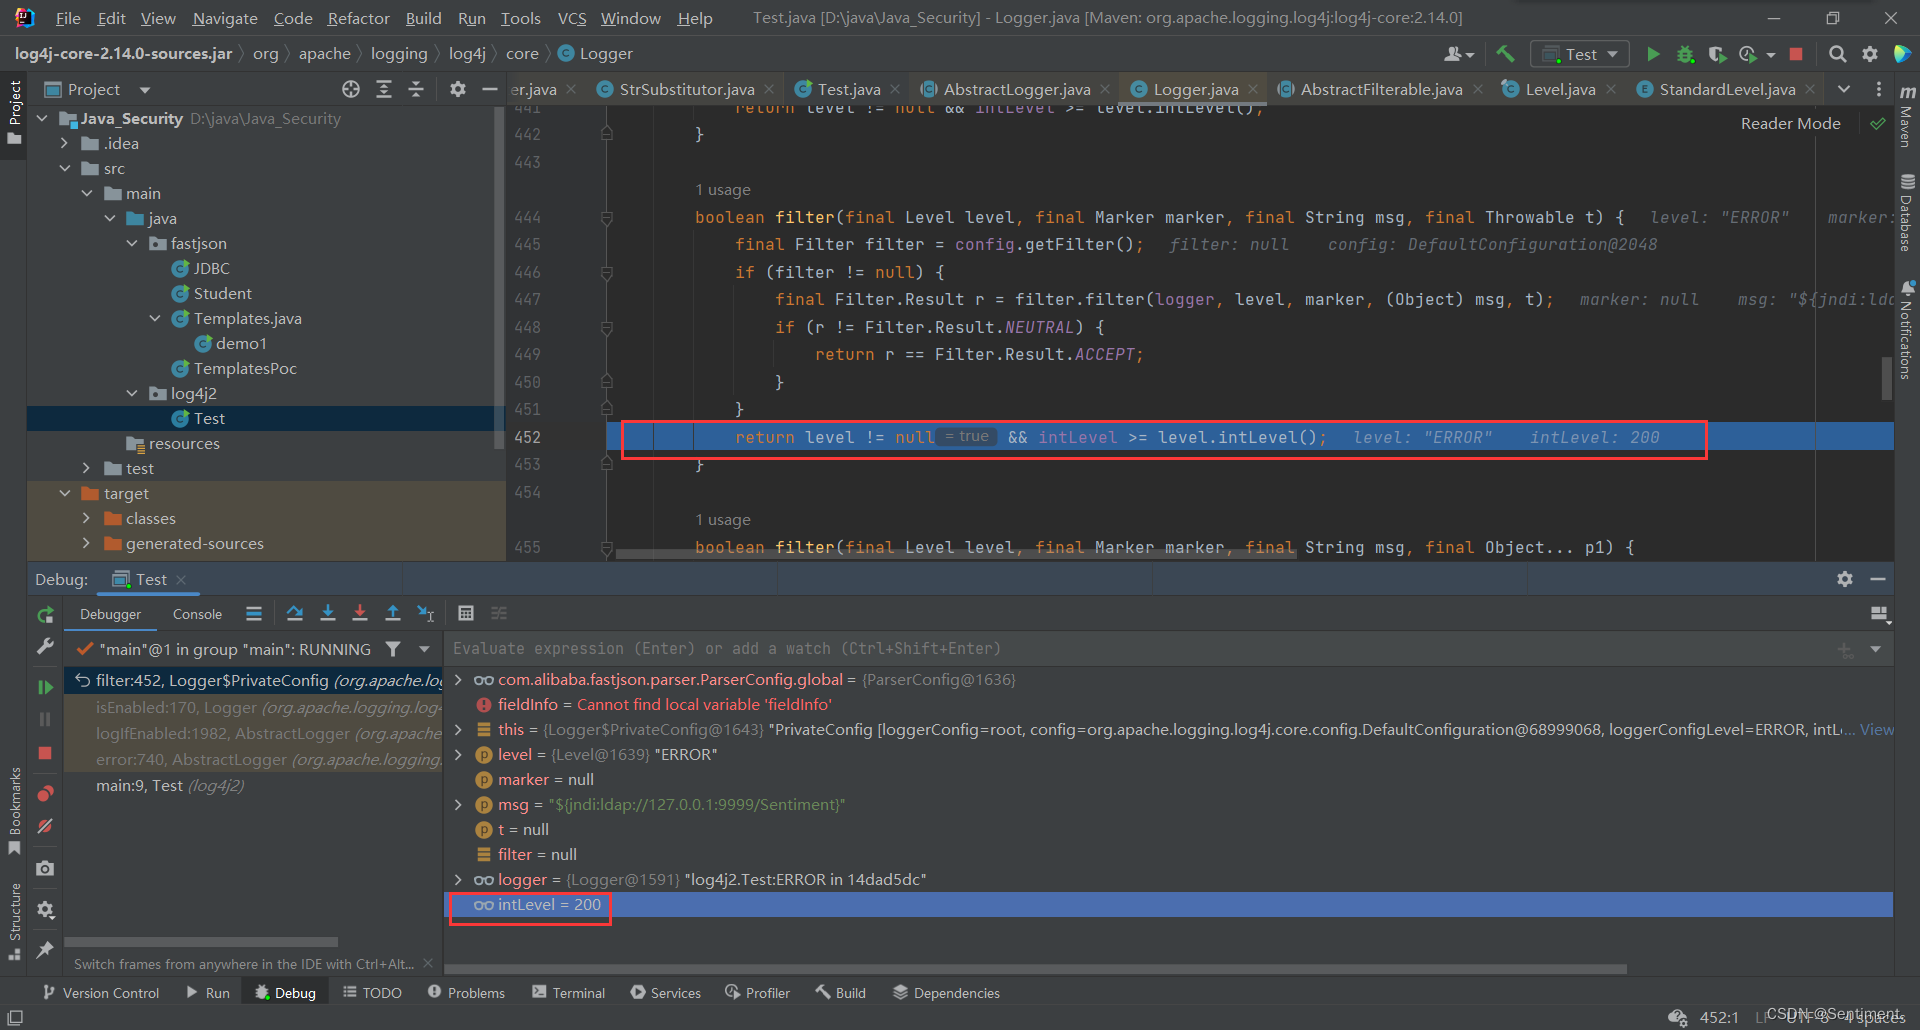Image resolution: width=1920 pixels, height=1030 pixels.
Task: Click the editor horizontal scrollbar
Action: tap(956, 553)
